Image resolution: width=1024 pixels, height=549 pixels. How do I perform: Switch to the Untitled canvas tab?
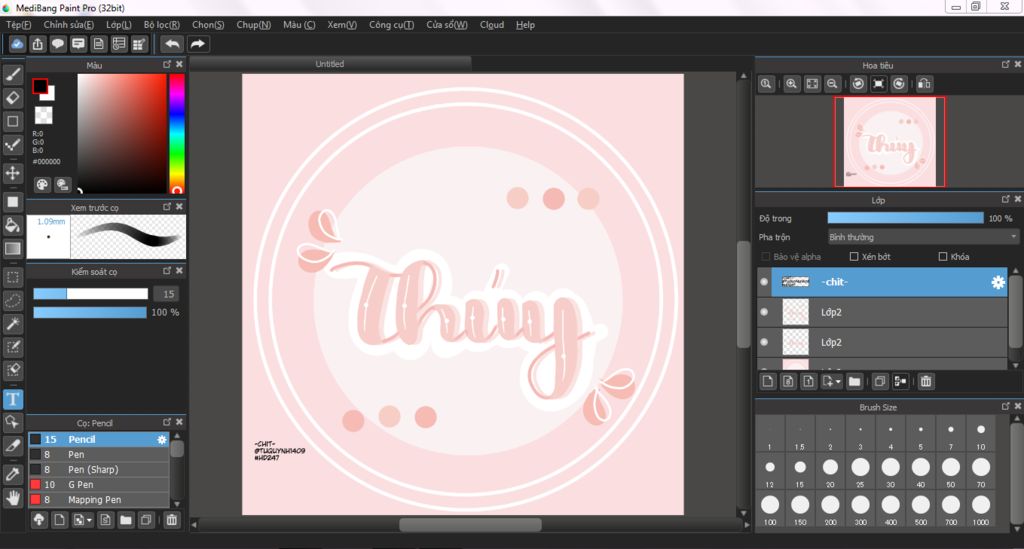pyautogui.click(x=330, y=64)
